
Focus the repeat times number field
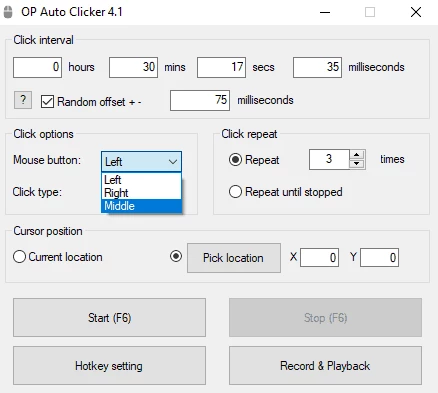coord(329,159)
